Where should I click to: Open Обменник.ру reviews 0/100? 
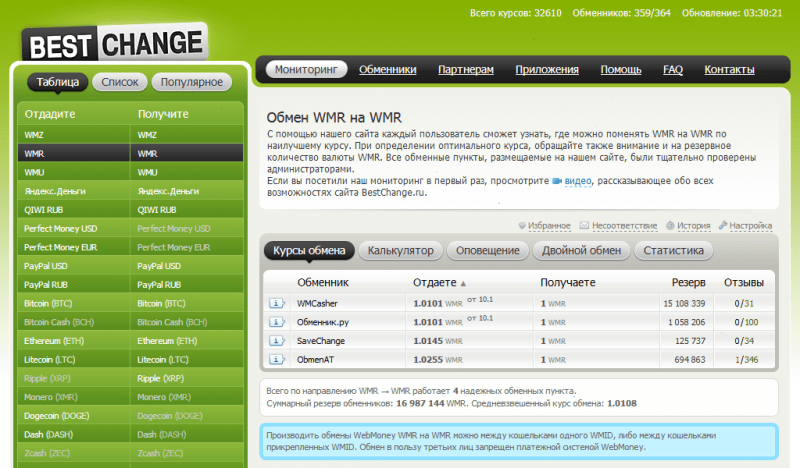pos(746,323)
